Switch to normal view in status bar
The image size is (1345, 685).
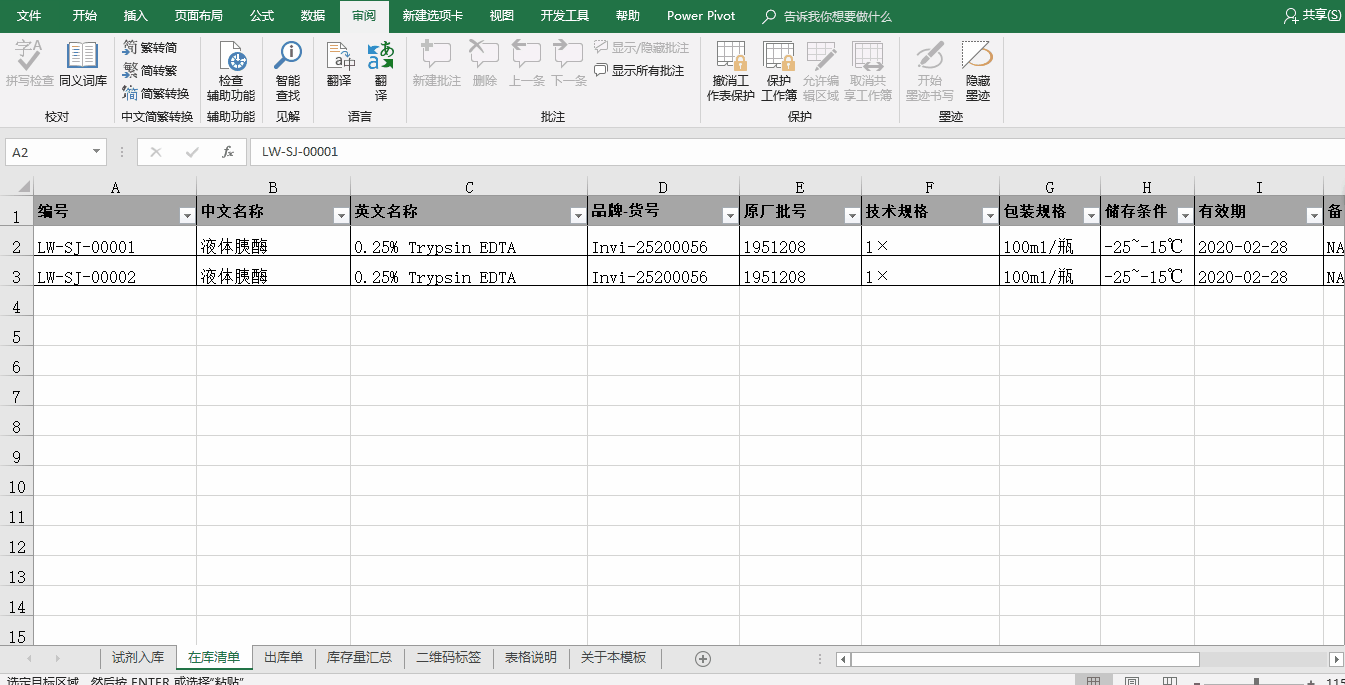pyautogui.click(x=1093, y=681)
